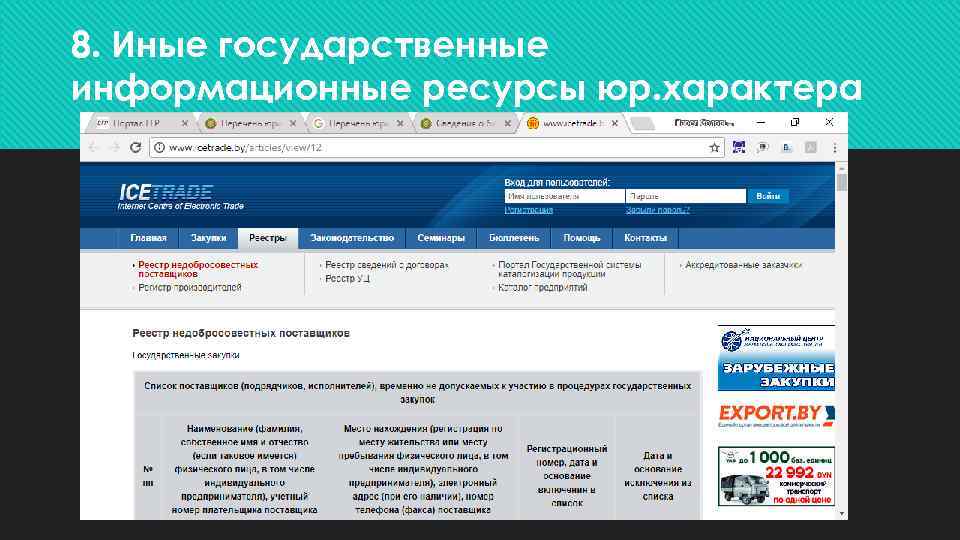Focus the username input field
This screenshot has width=960, height=540.
coord(564,196)
